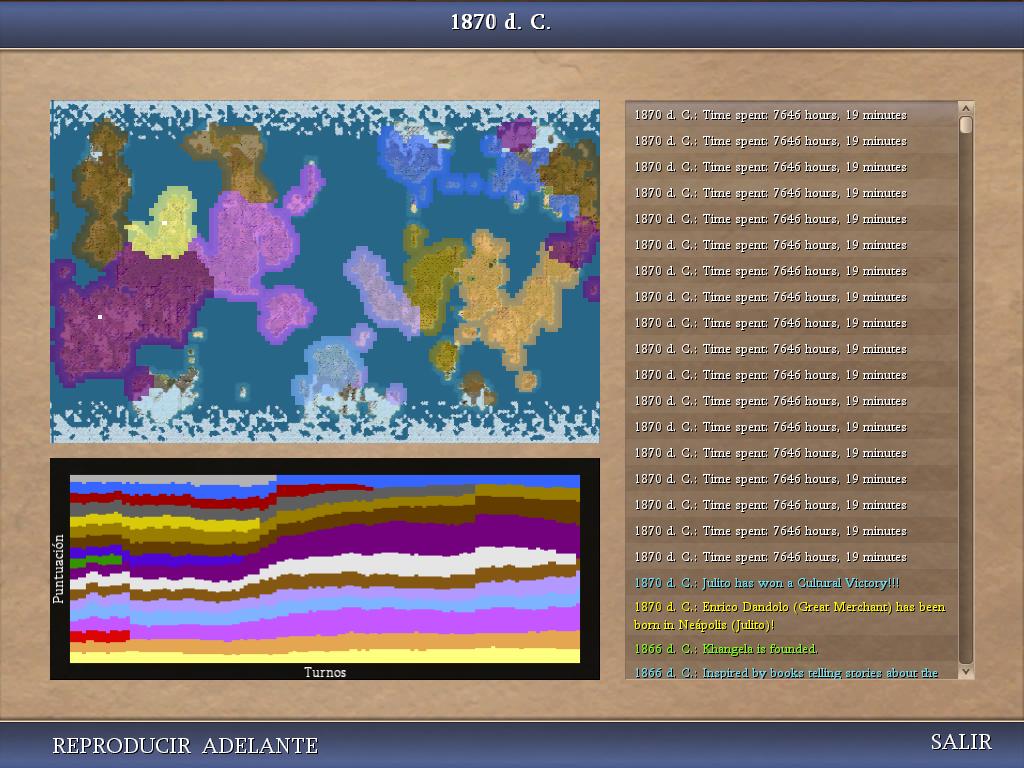This screenshot has width=1024, height=768.
Task: Click the 'Puntuación' axis label
Action: pyautogui.click(x=59, y=568)
